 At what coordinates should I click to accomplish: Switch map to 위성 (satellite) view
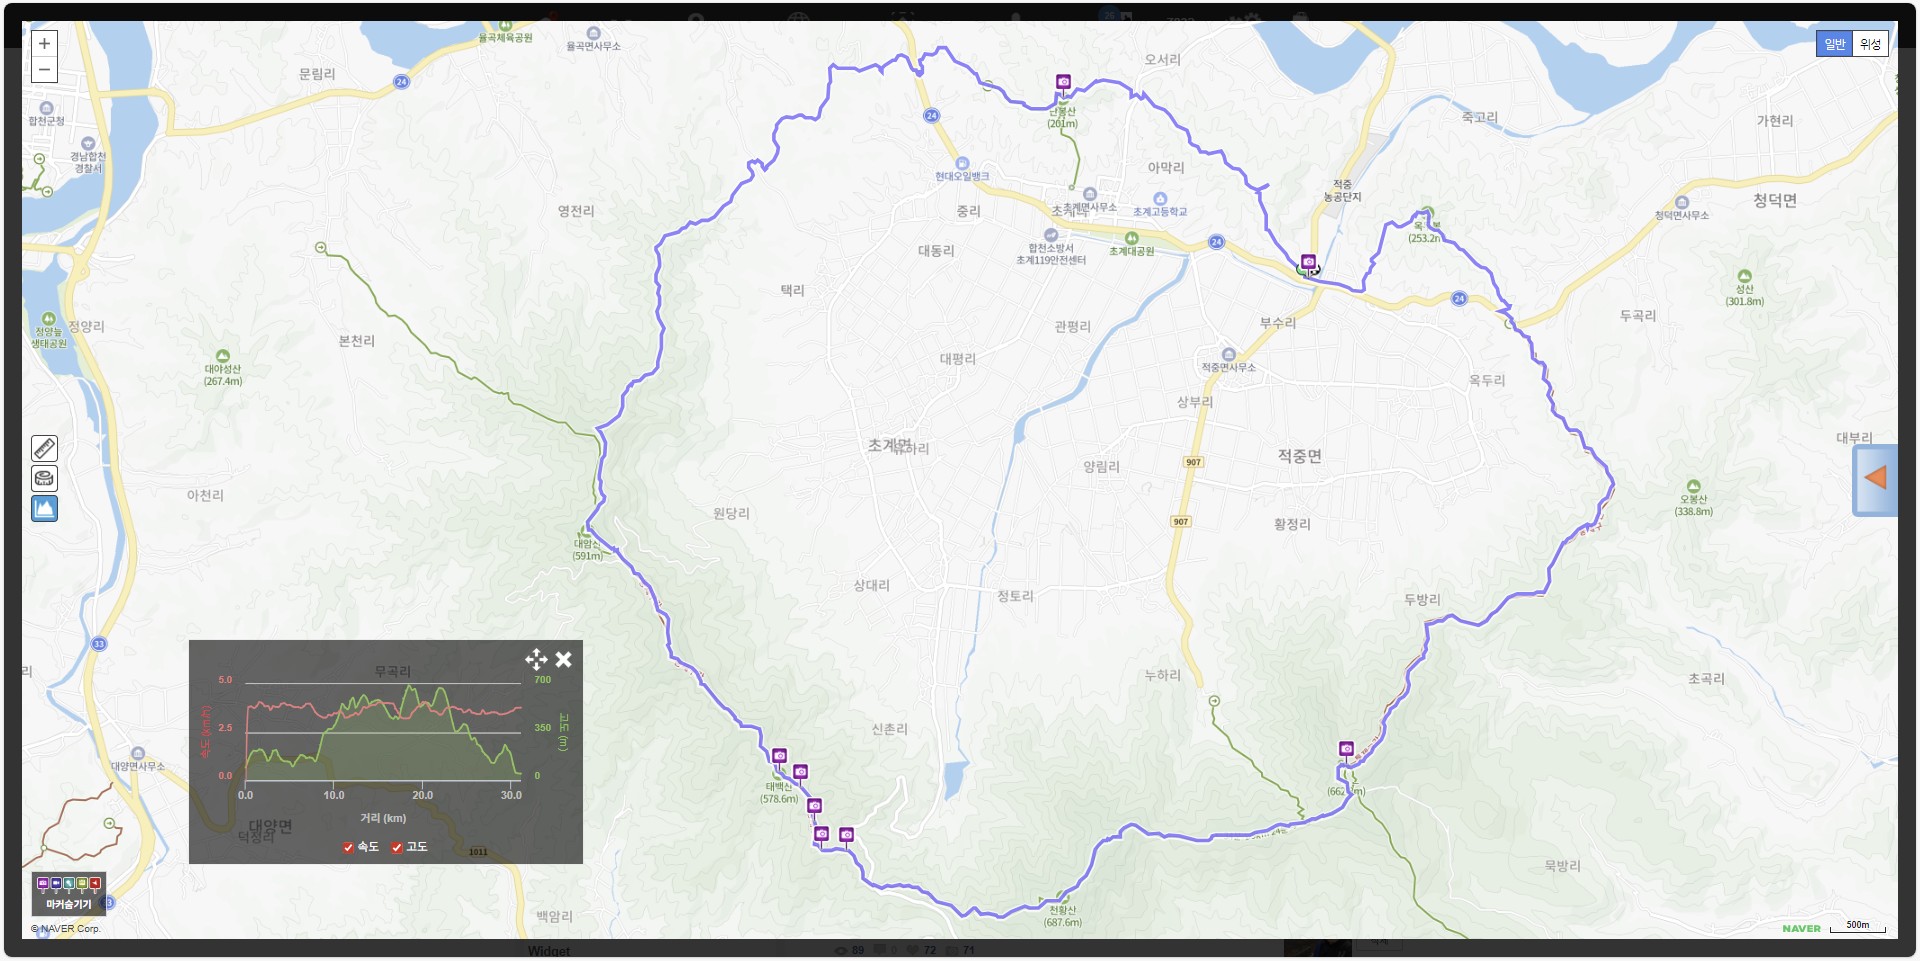coord(1870,44)
